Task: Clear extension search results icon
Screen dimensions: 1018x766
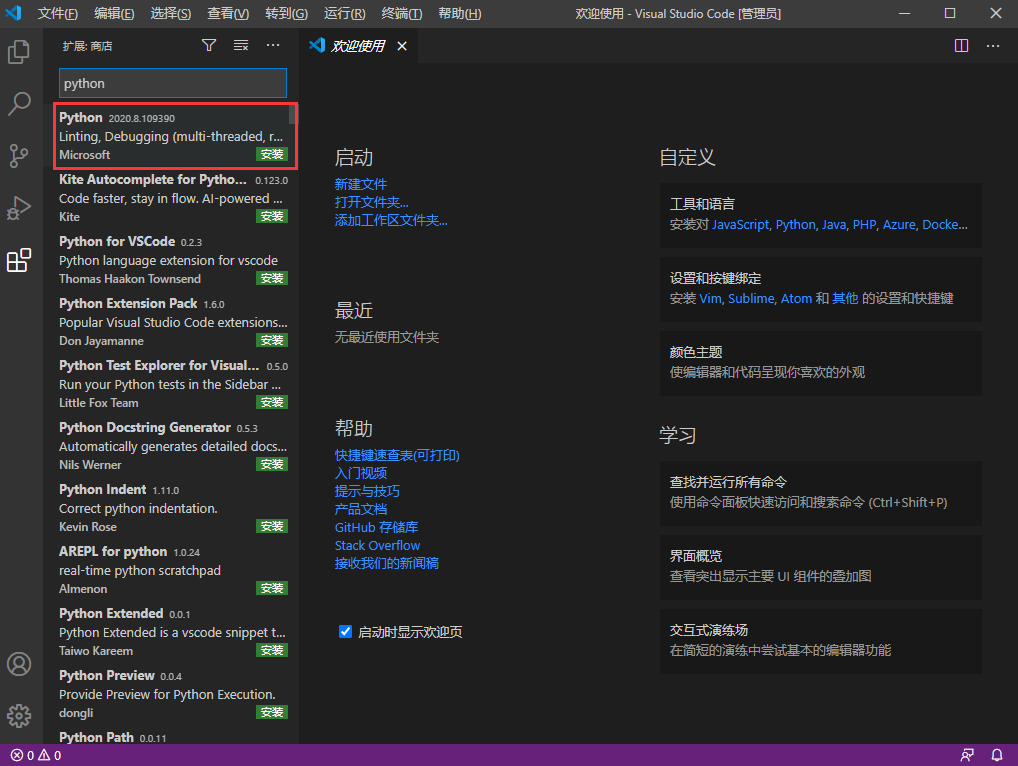Action: (x=241, y=45)
